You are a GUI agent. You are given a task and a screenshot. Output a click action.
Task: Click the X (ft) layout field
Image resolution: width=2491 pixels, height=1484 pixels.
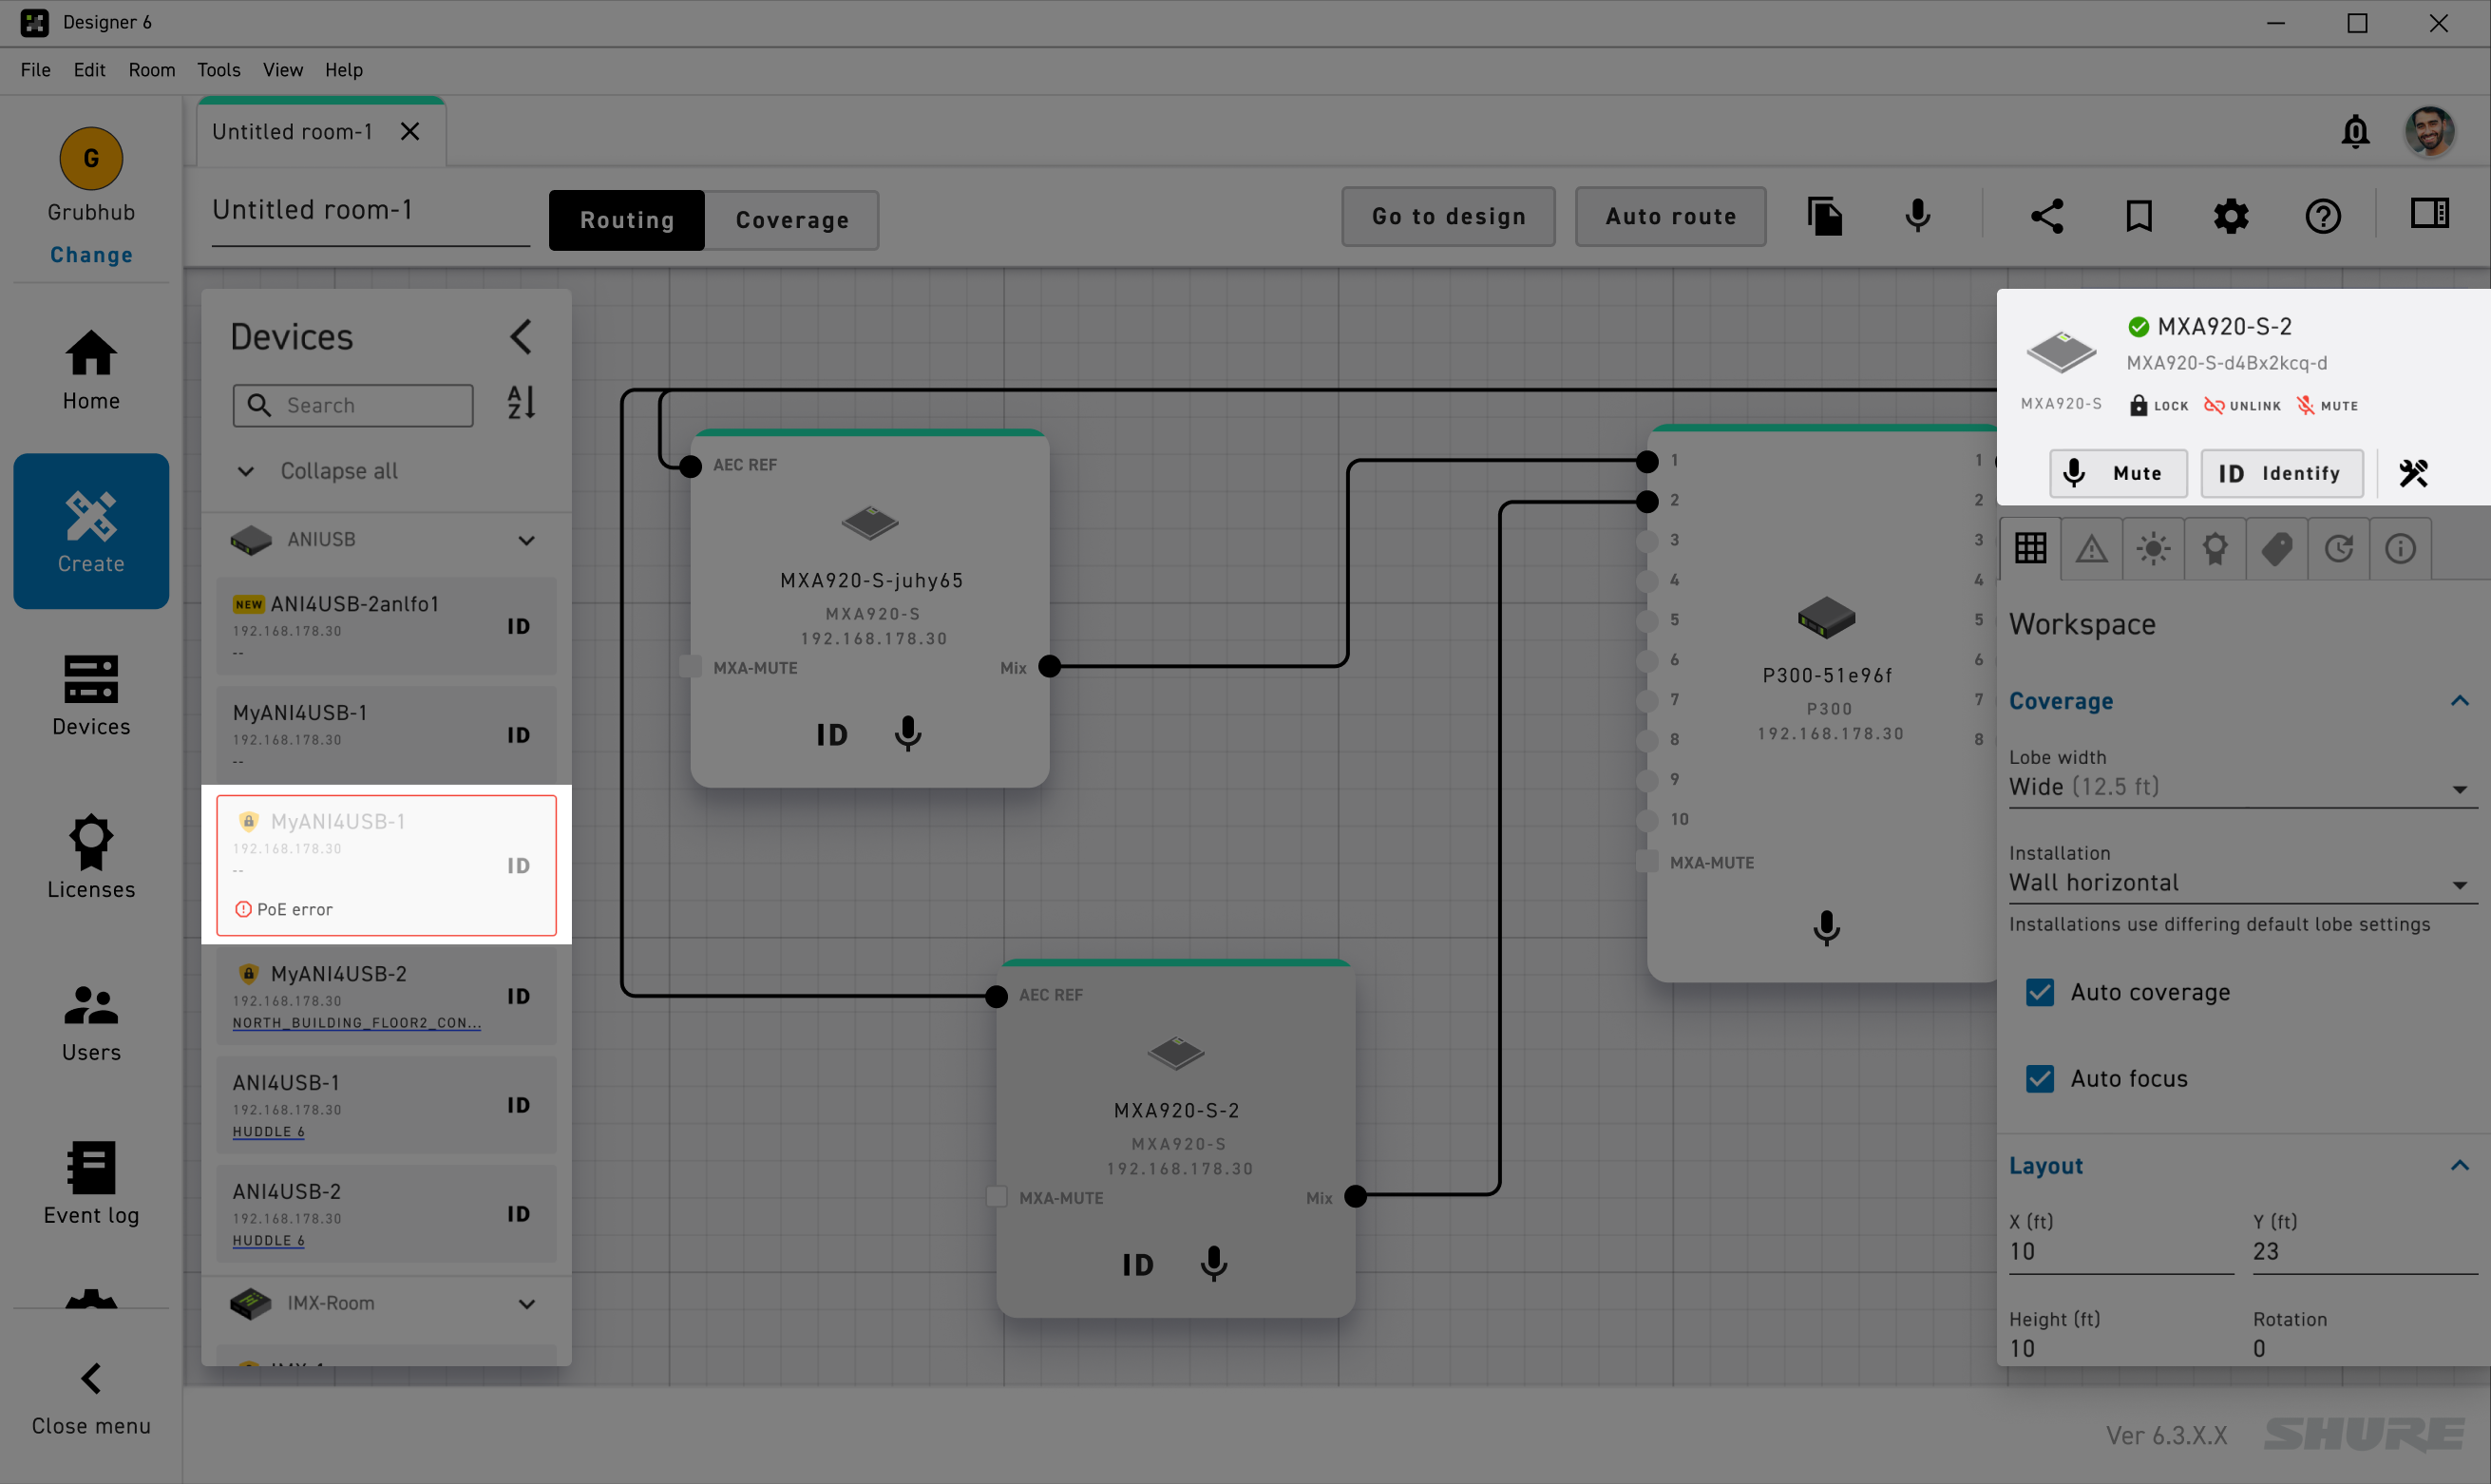(x=2121, y=1252)
